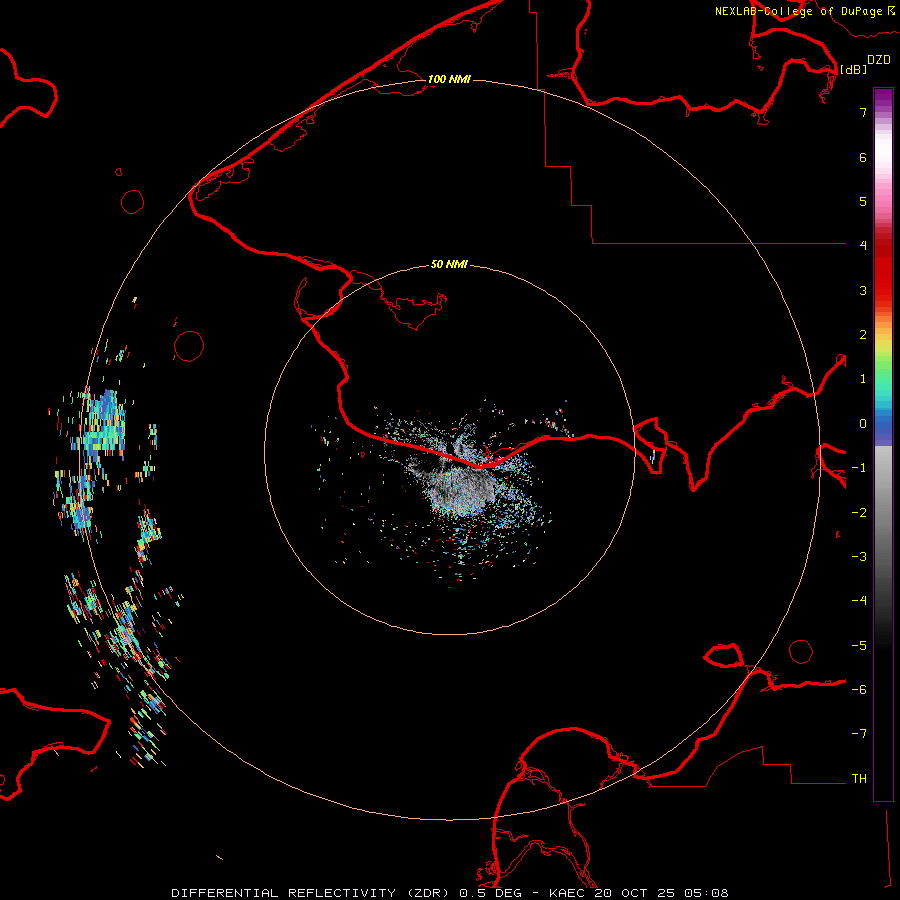Click the 3 dB scale label

(x=863, y=290)
